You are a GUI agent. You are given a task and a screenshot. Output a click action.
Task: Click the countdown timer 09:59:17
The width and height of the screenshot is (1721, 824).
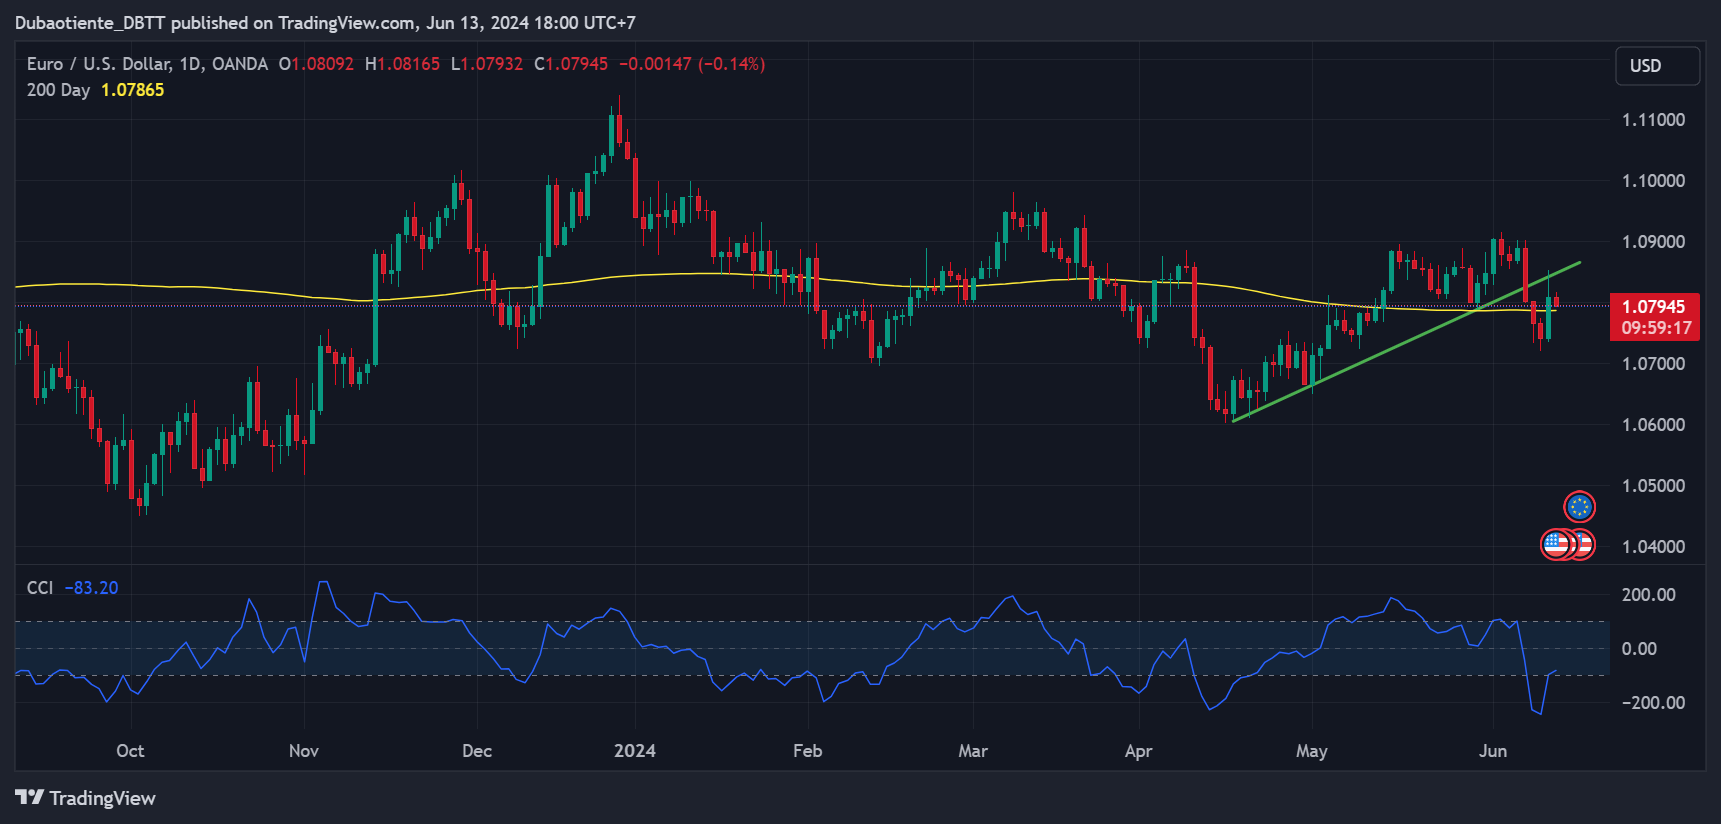point(1656,328)
